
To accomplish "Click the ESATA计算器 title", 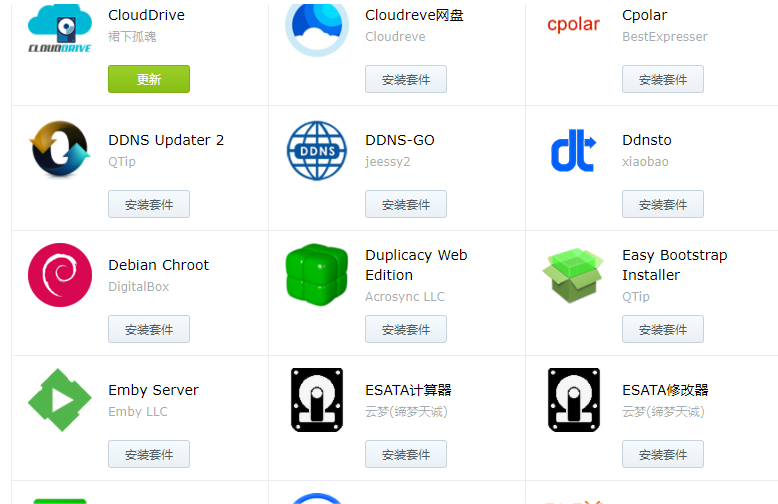I will click(408, 390).
